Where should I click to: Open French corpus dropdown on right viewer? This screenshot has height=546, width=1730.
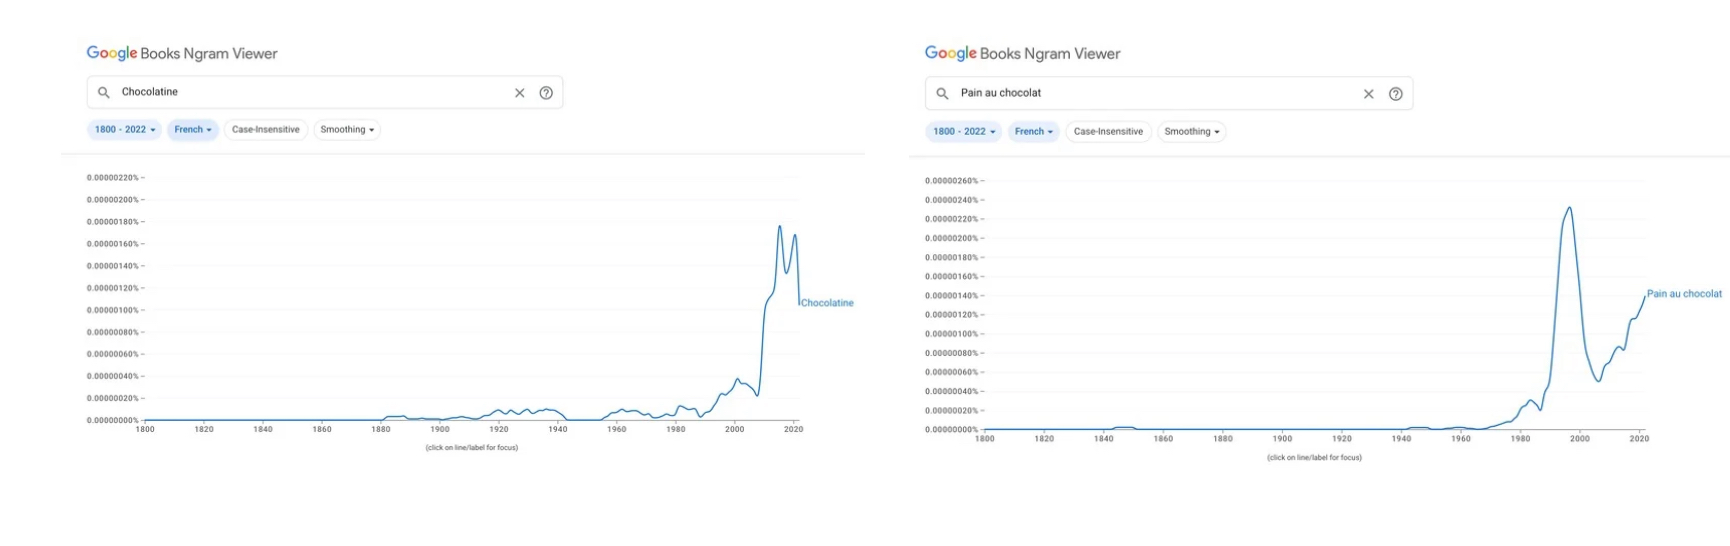(x=1034, y=132)
